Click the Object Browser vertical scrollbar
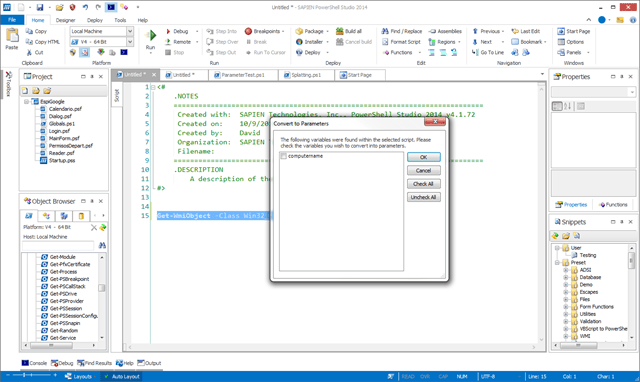Screen dimensions: 640x382 pyautogui.click(x=102, y=297)
